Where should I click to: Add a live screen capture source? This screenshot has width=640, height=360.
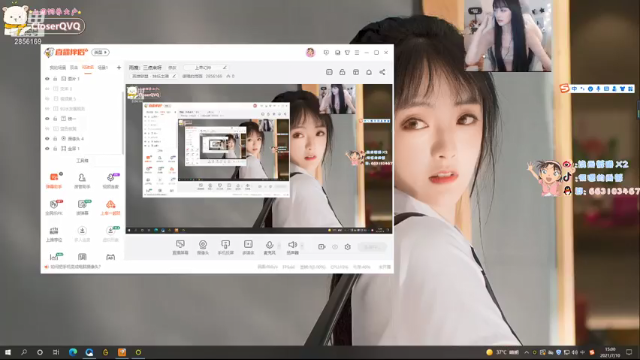[x=180, y=247]
